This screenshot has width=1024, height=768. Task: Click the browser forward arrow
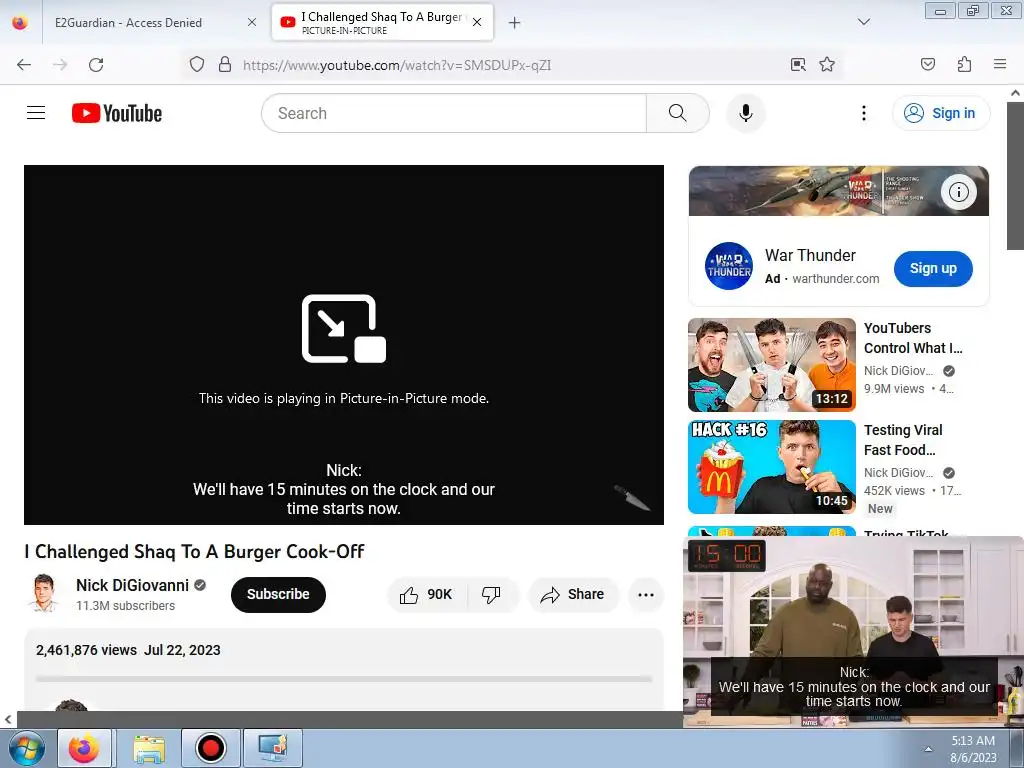point(60,65)
